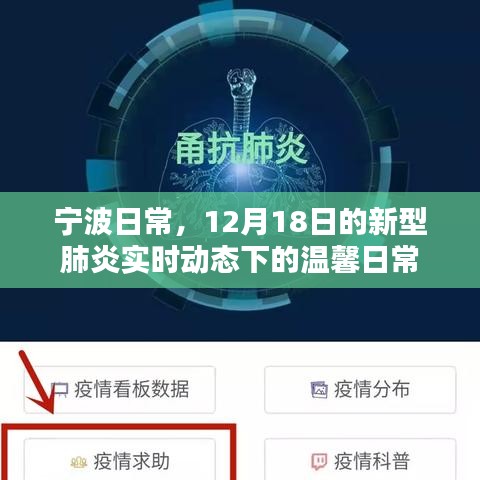Click the red arrow pointing to 疫情求助
Screen dimensions: 480x480
[38, 383]
